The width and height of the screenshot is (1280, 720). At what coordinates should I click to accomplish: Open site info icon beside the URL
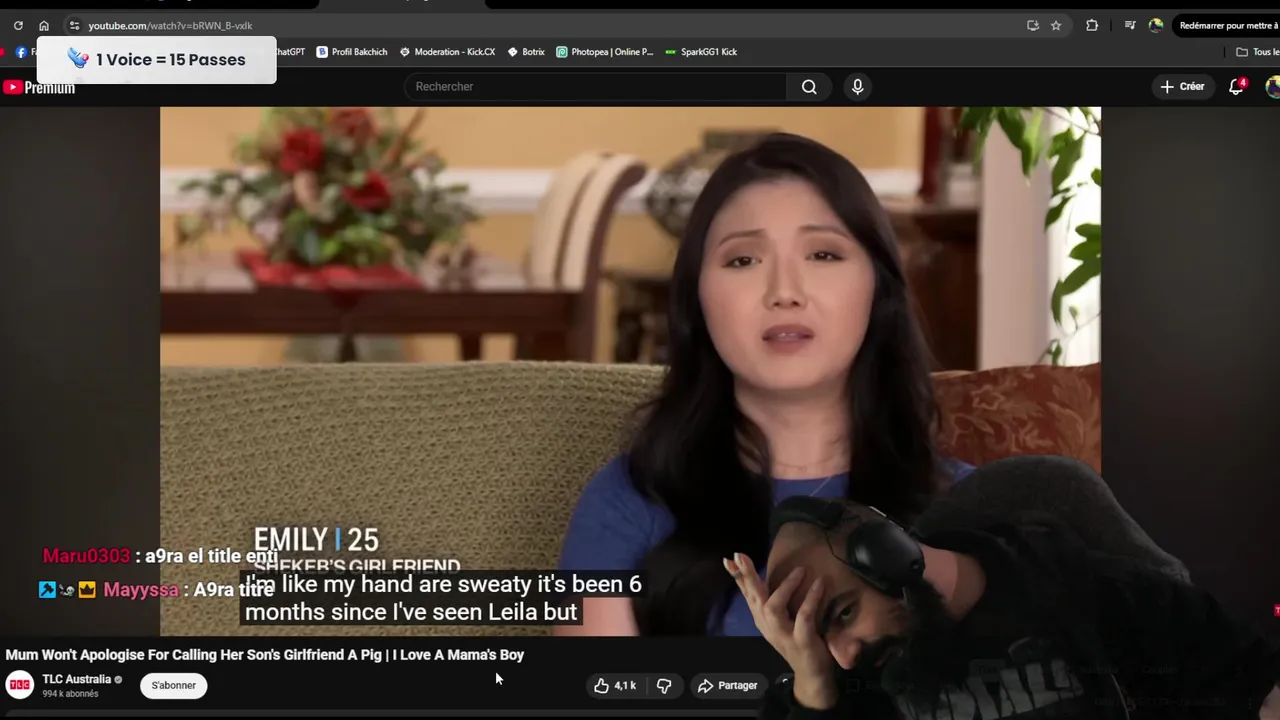[74, 26]
